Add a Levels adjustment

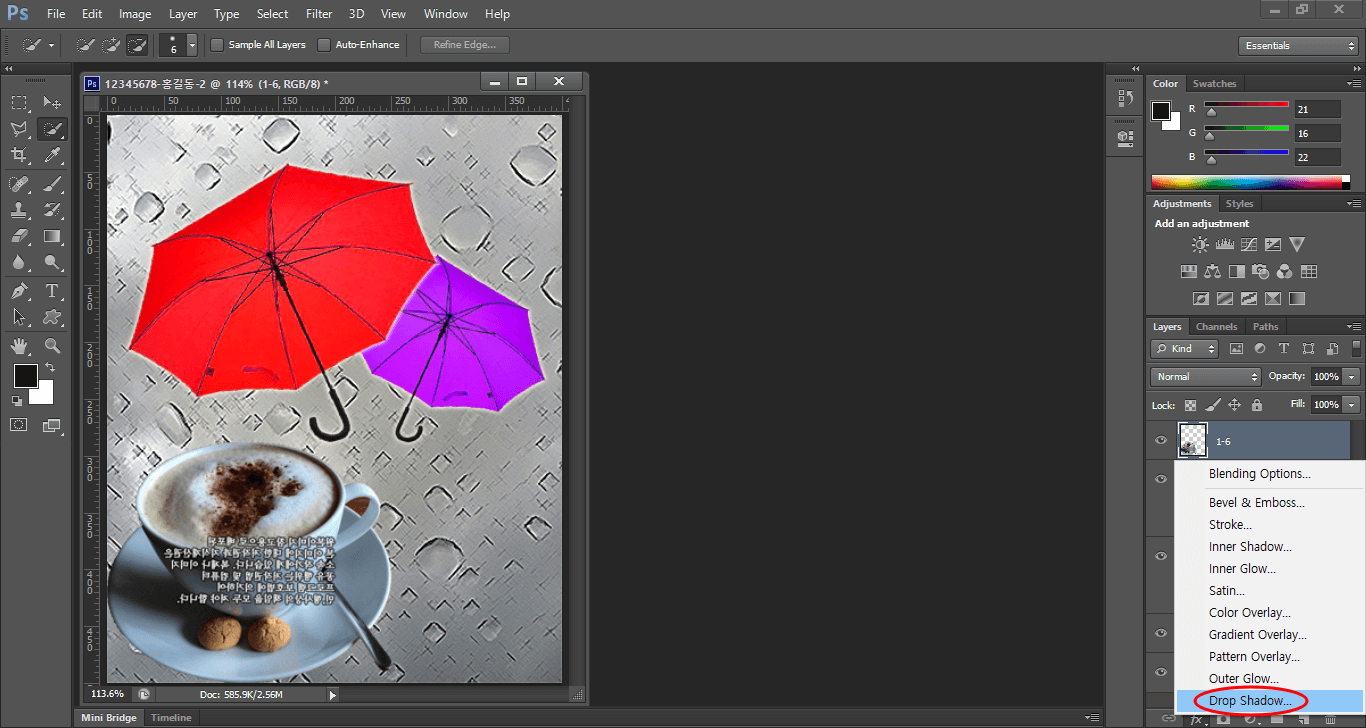click(1225, 244)
